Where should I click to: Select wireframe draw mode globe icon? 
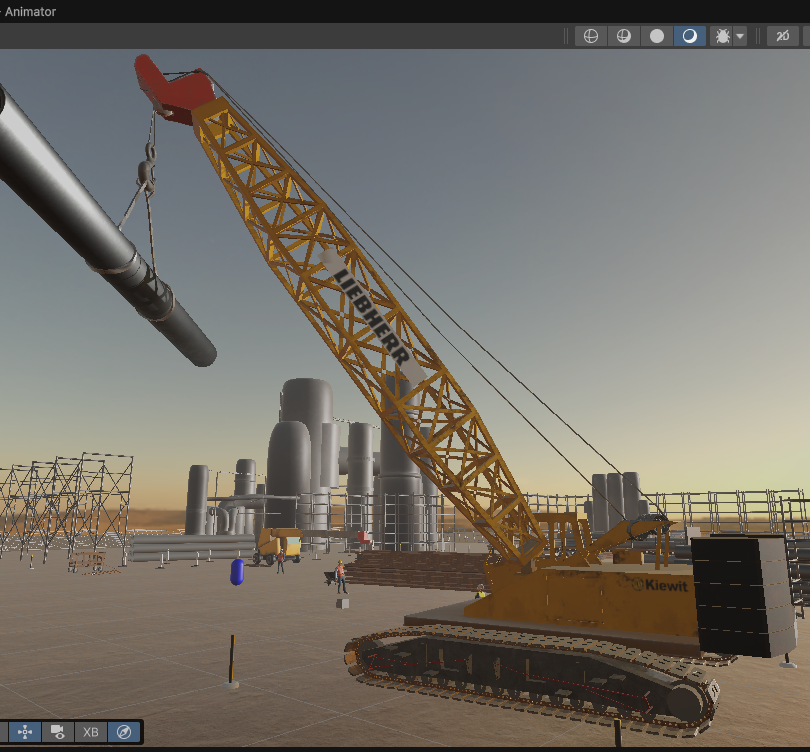pos(590,36)
